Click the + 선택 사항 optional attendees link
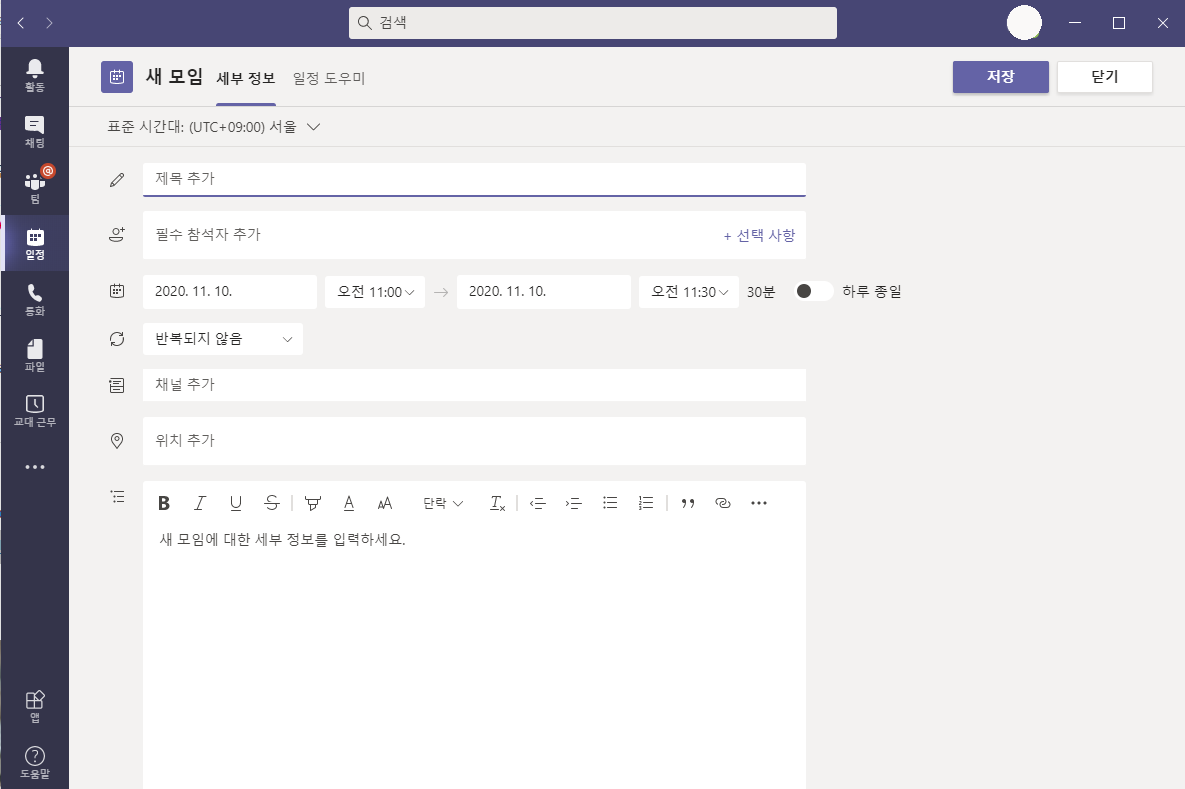Viewport: 1185px width, 789px height. click(x=760, y=236)
